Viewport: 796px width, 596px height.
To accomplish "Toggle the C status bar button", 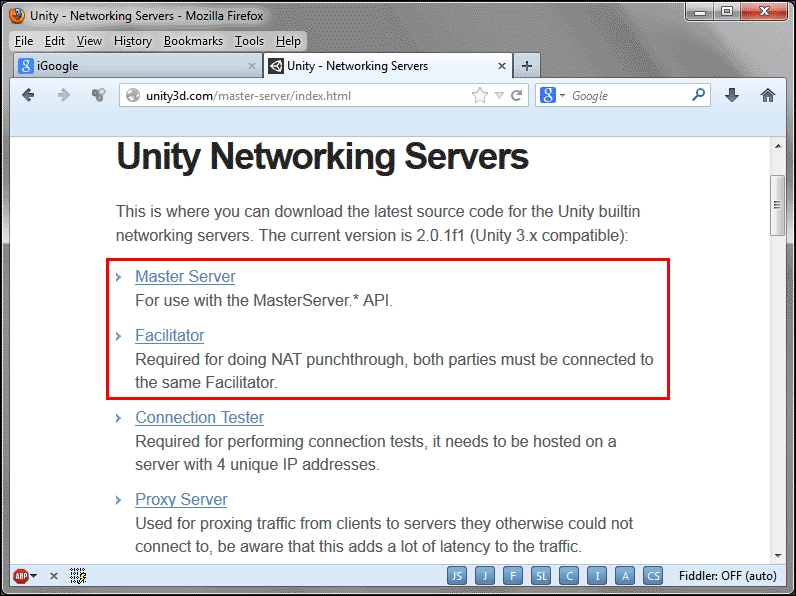I will (x=569, y=576).
